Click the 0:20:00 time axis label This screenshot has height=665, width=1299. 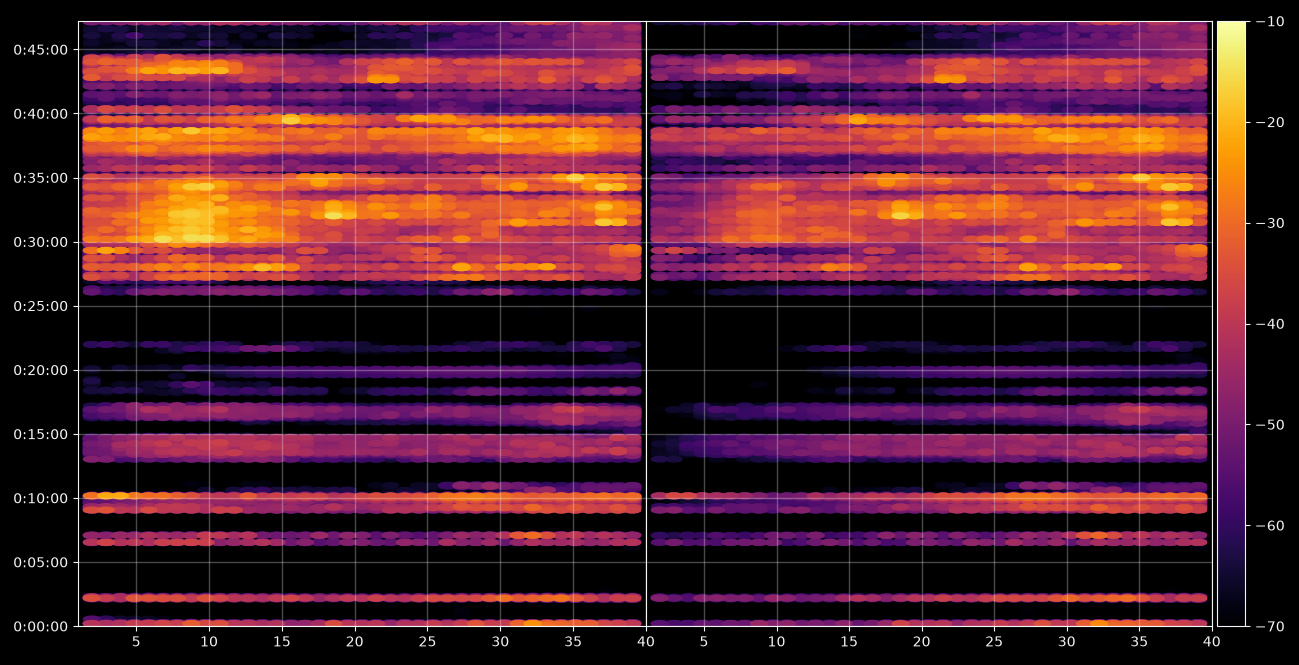[x=40, y=369]
